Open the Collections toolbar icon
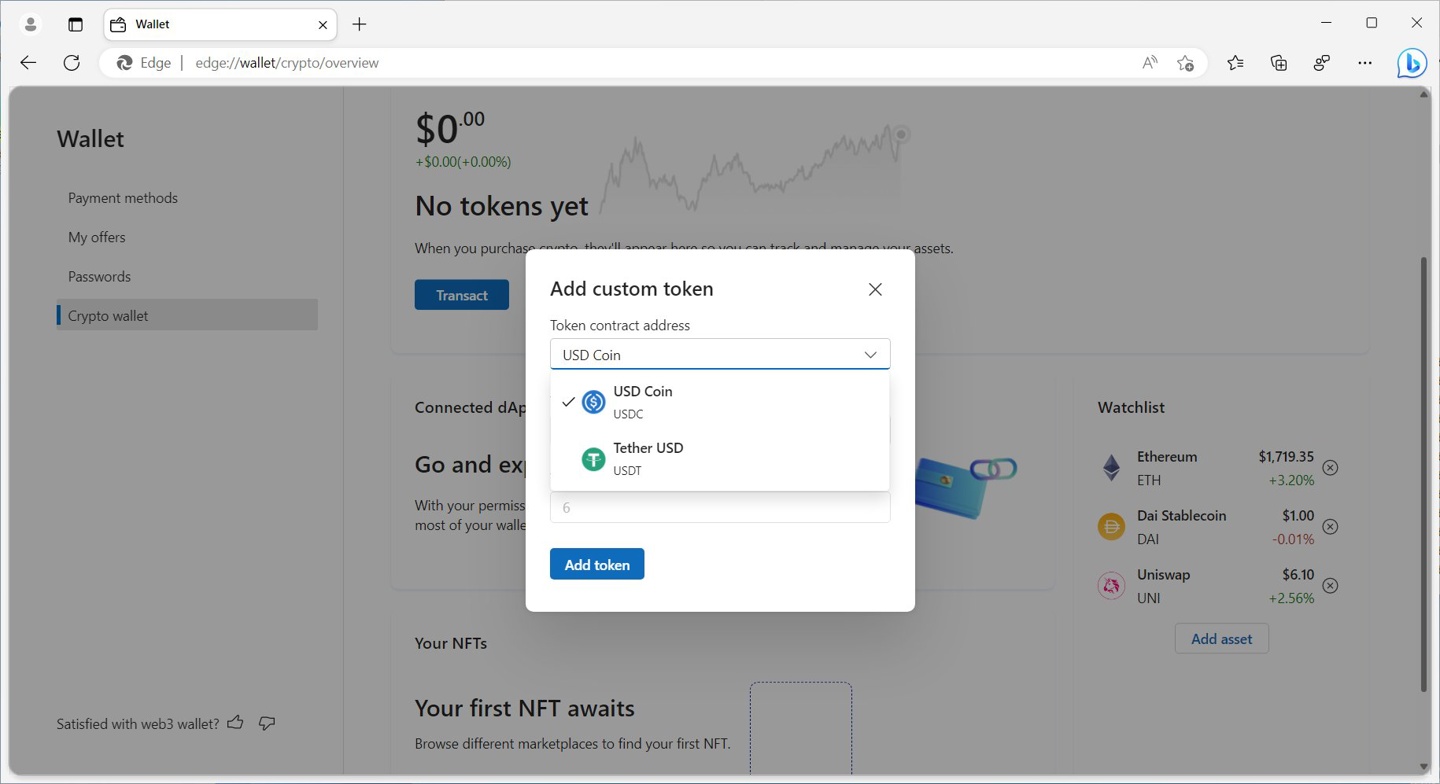This screenshot has height=784, width=1440. point(1278,63)
